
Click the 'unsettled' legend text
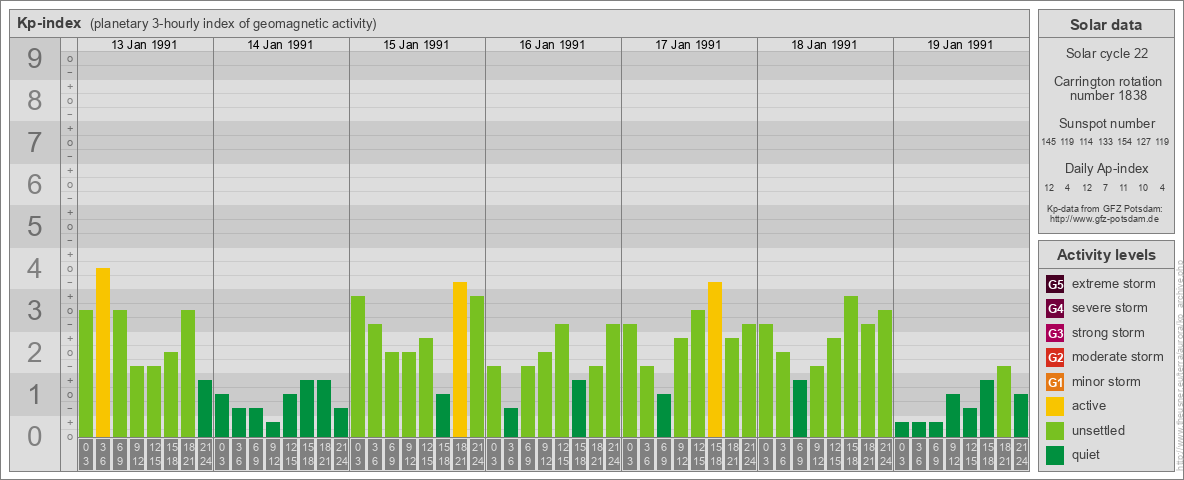coord(1099,430)
